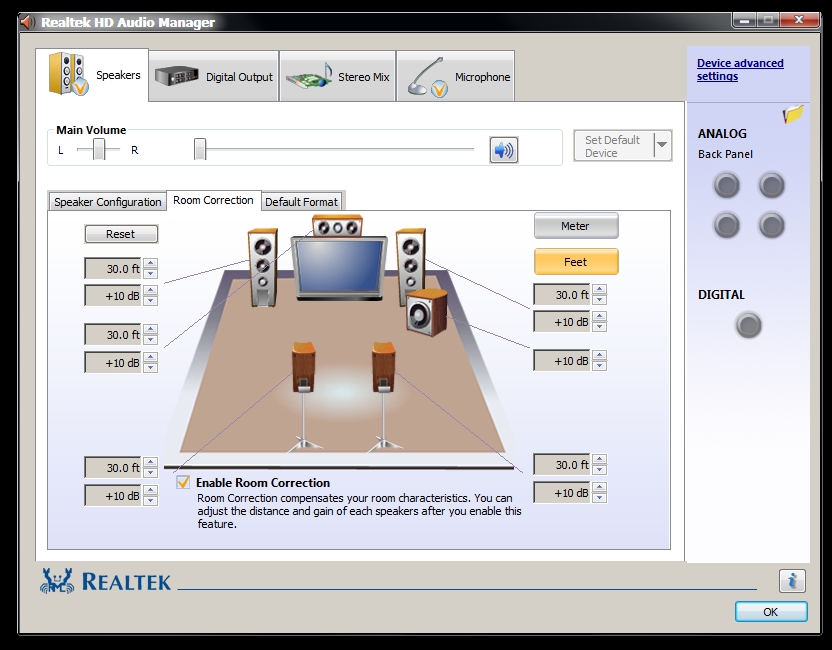Switch to the Stereo Mix tab
This screenshot has height=650, width=832.
(x=337, y=76)
